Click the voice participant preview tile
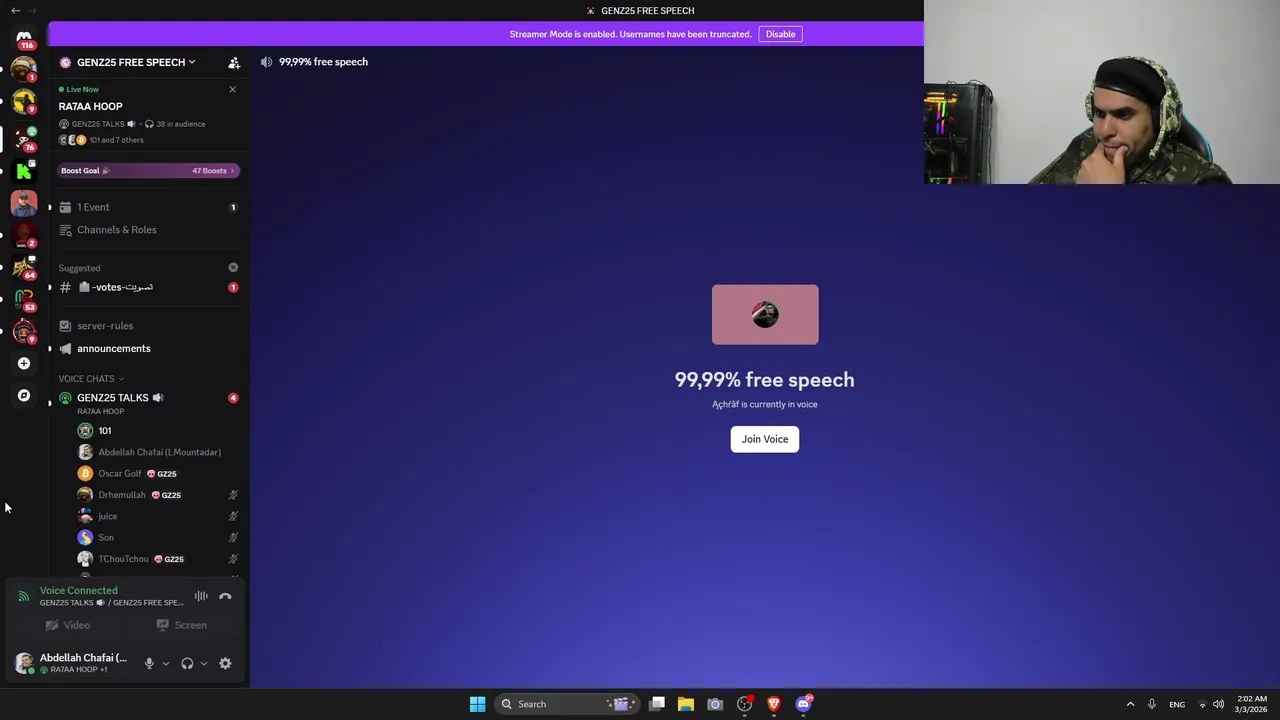The height and width of the screenshot is (720, 1280). [x=765, y=315]
